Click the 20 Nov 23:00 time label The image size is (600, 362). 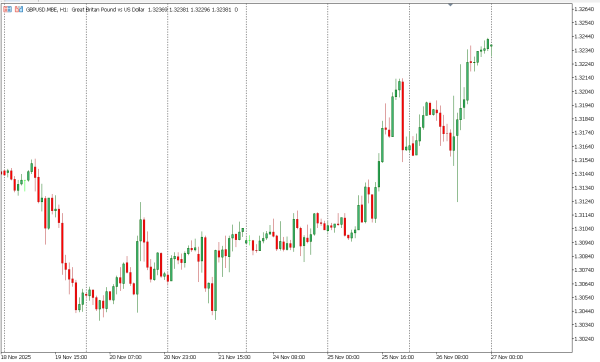coord(180,357)
